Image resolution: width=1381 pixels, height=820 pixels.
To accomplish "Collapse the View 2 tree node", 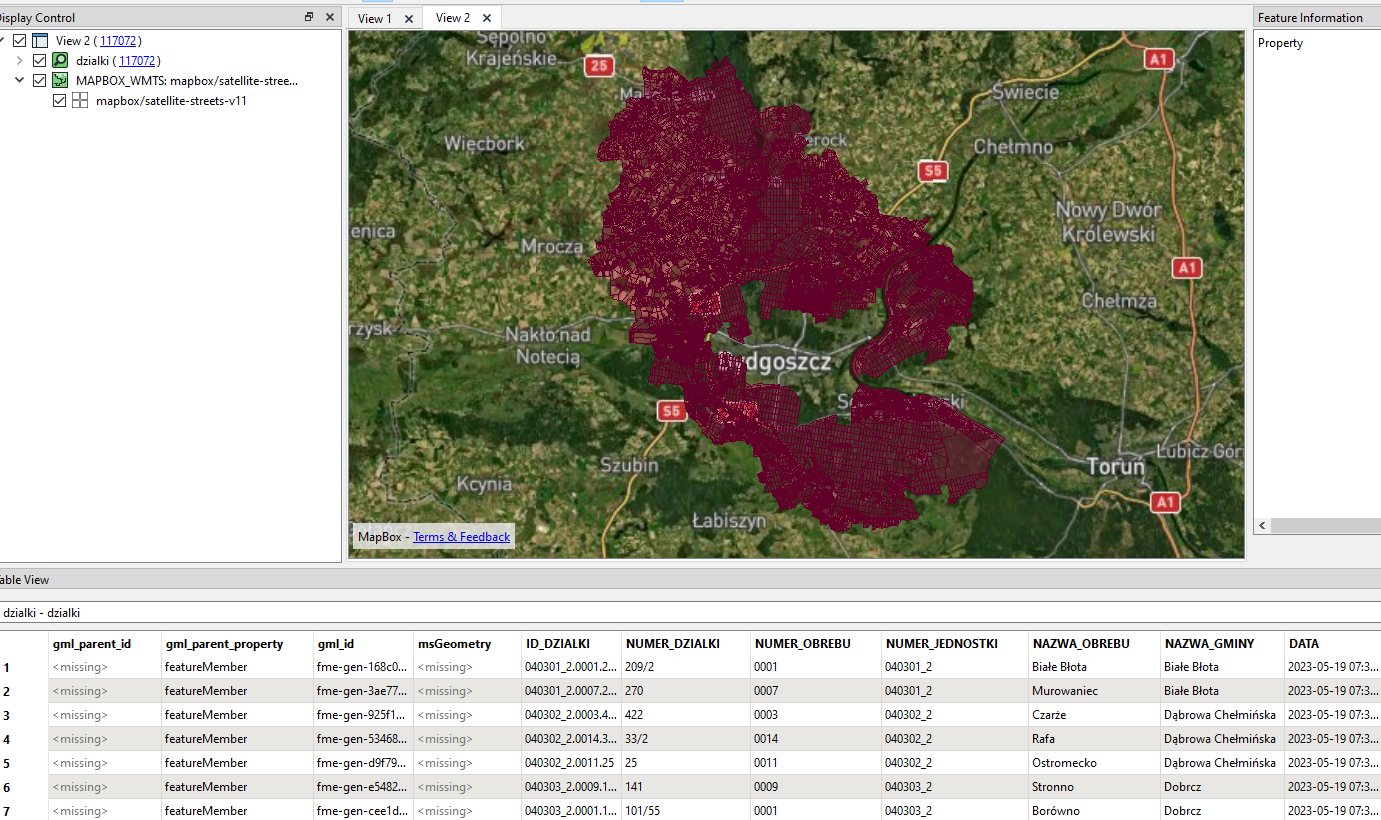I will pyautogui.click(x=2, y=41).
